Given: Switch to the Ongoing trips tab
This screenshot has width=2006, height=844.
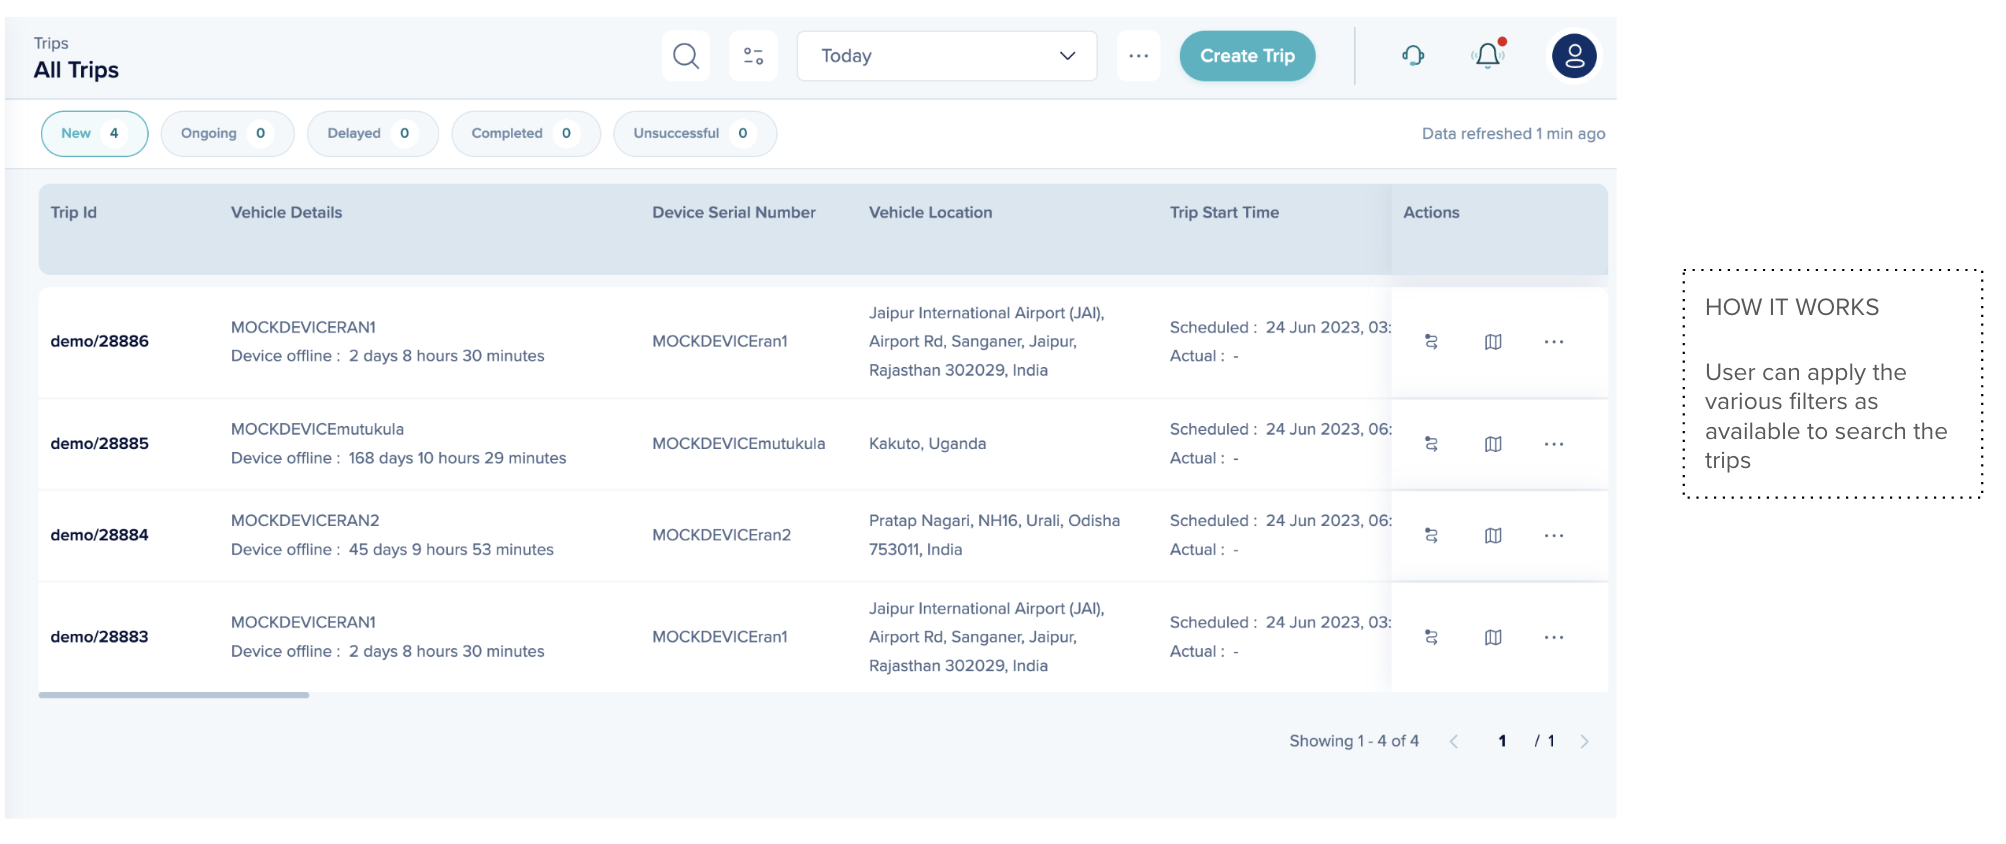Looking at the screenshot, I should tap(227, 134).
